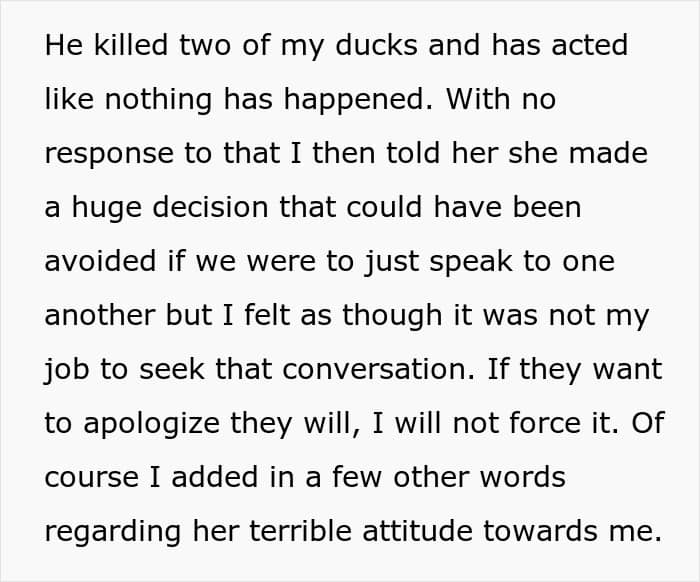
Task: Click the word "terrible" in last line
Action: (300, 531)
